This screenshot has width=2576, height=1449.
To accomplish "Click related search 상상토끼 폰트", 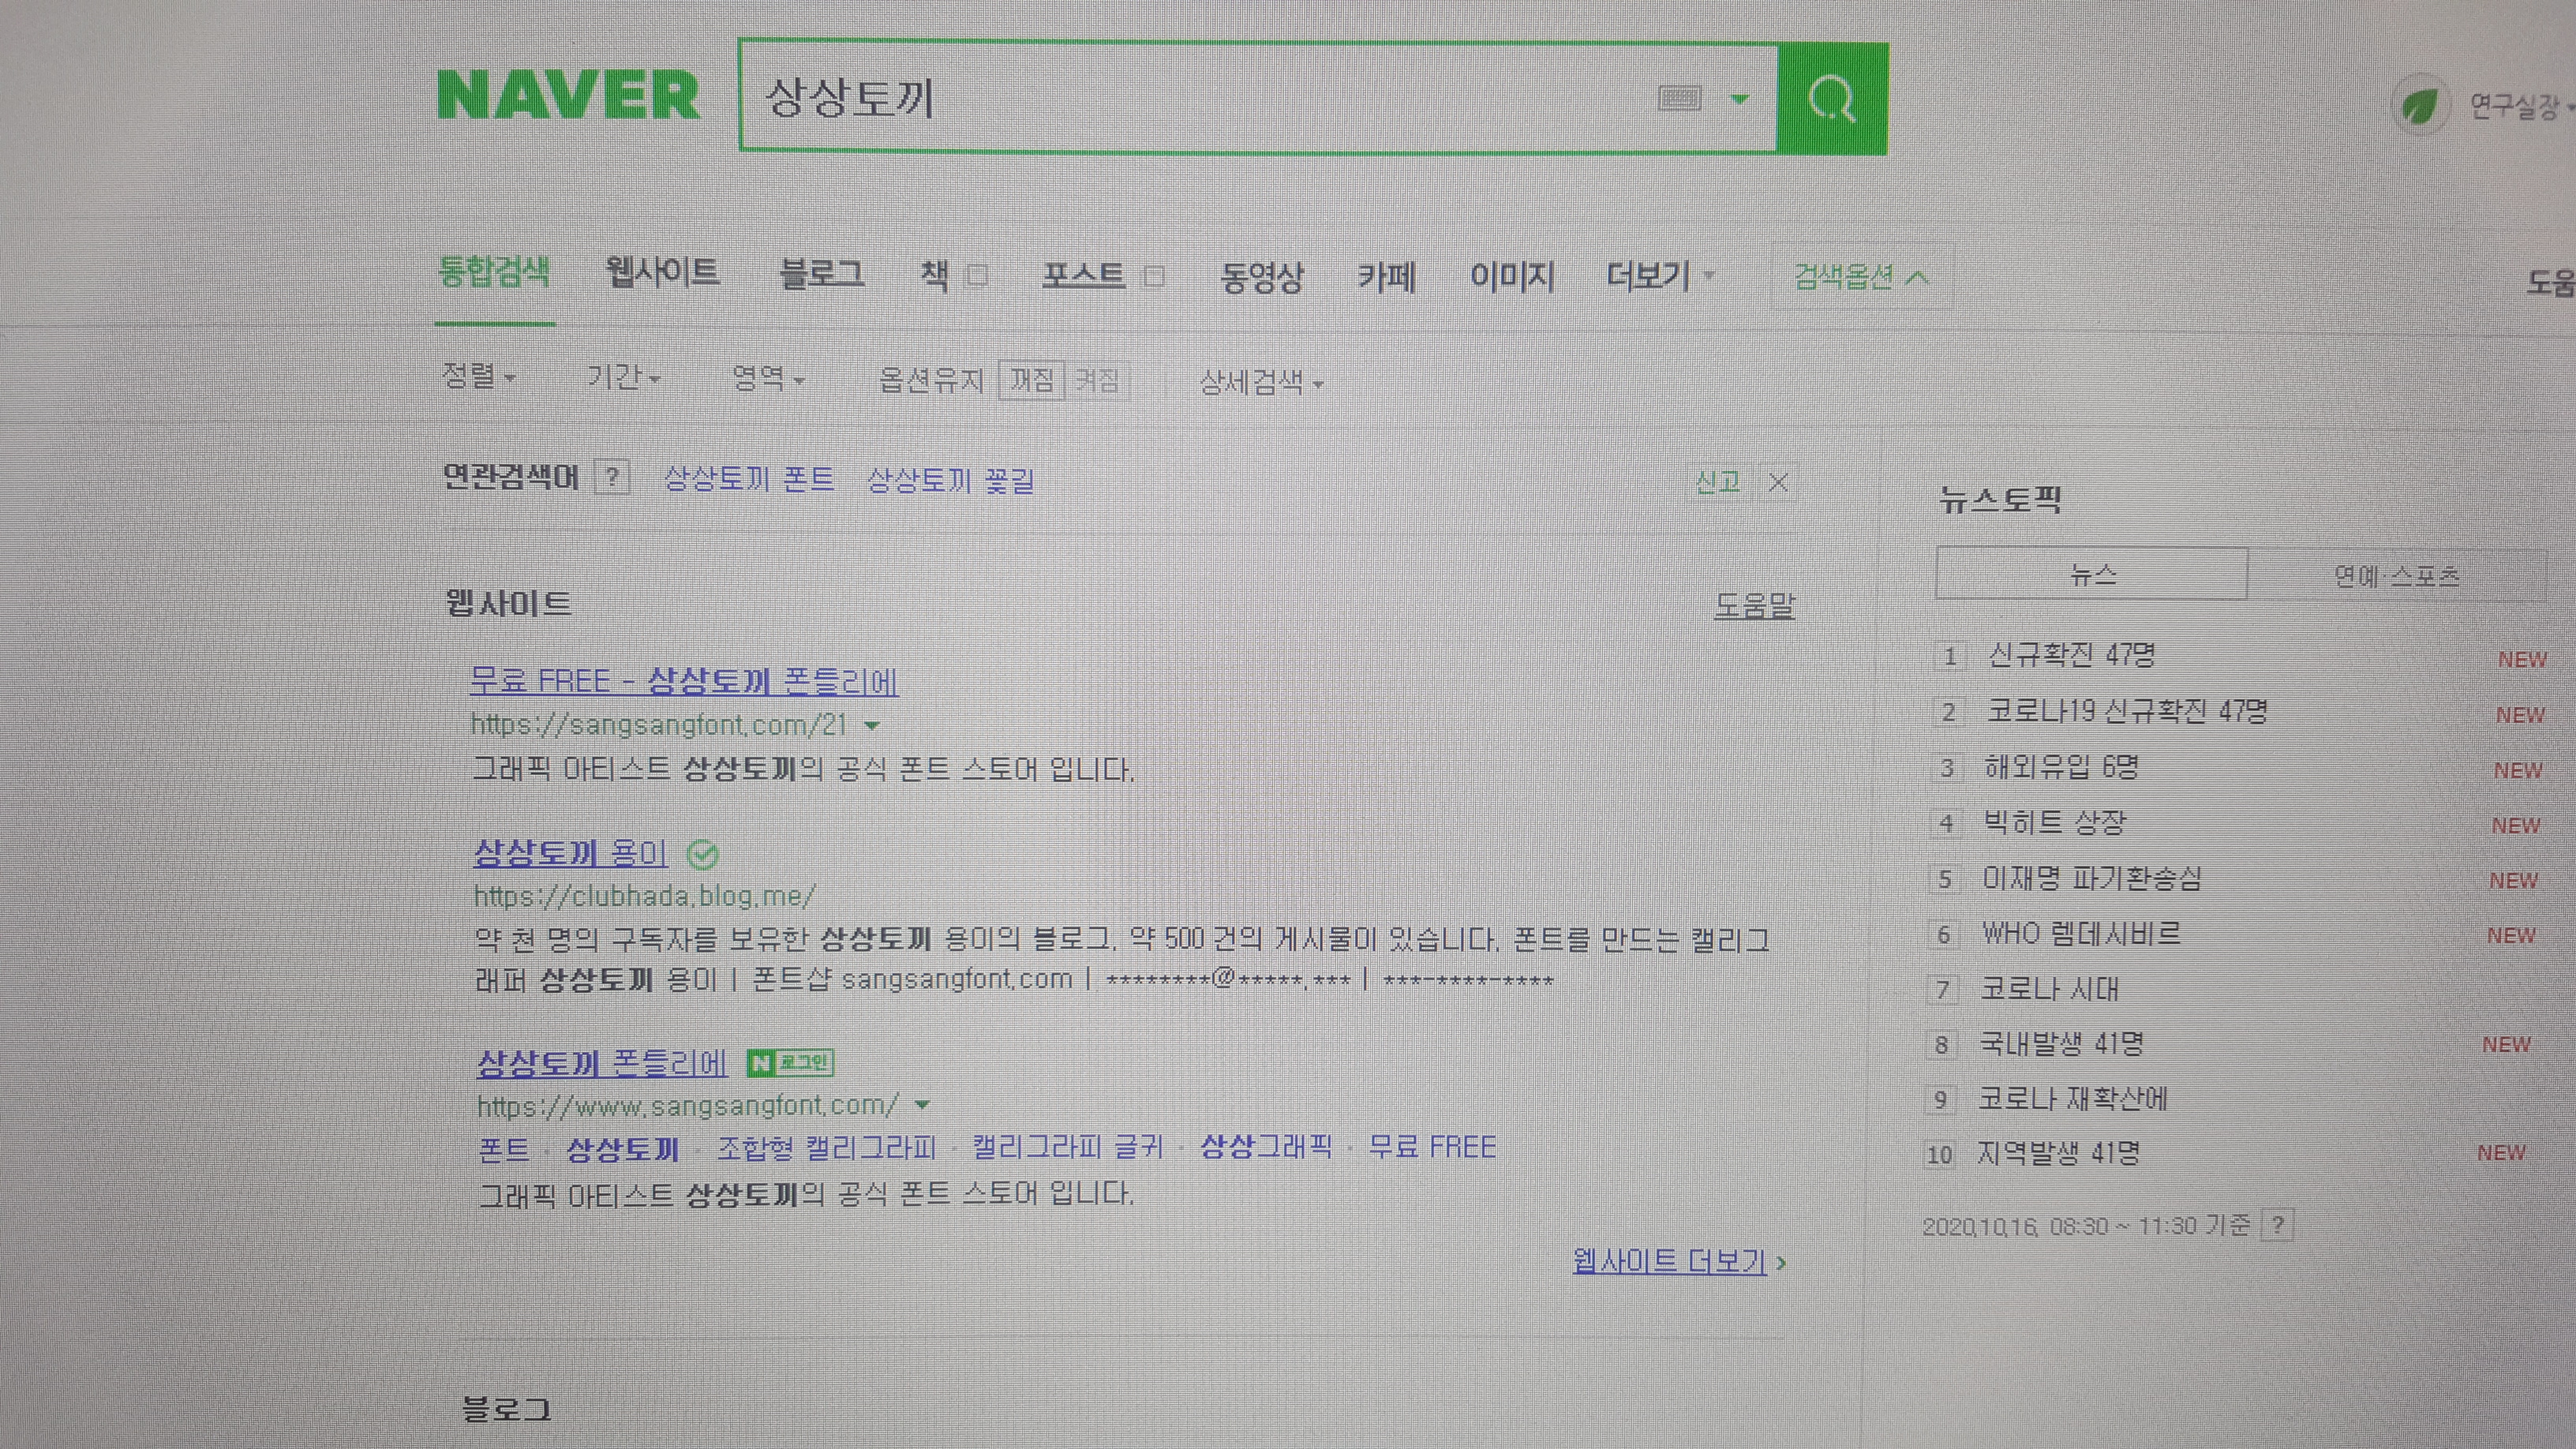I will [749, 479].
